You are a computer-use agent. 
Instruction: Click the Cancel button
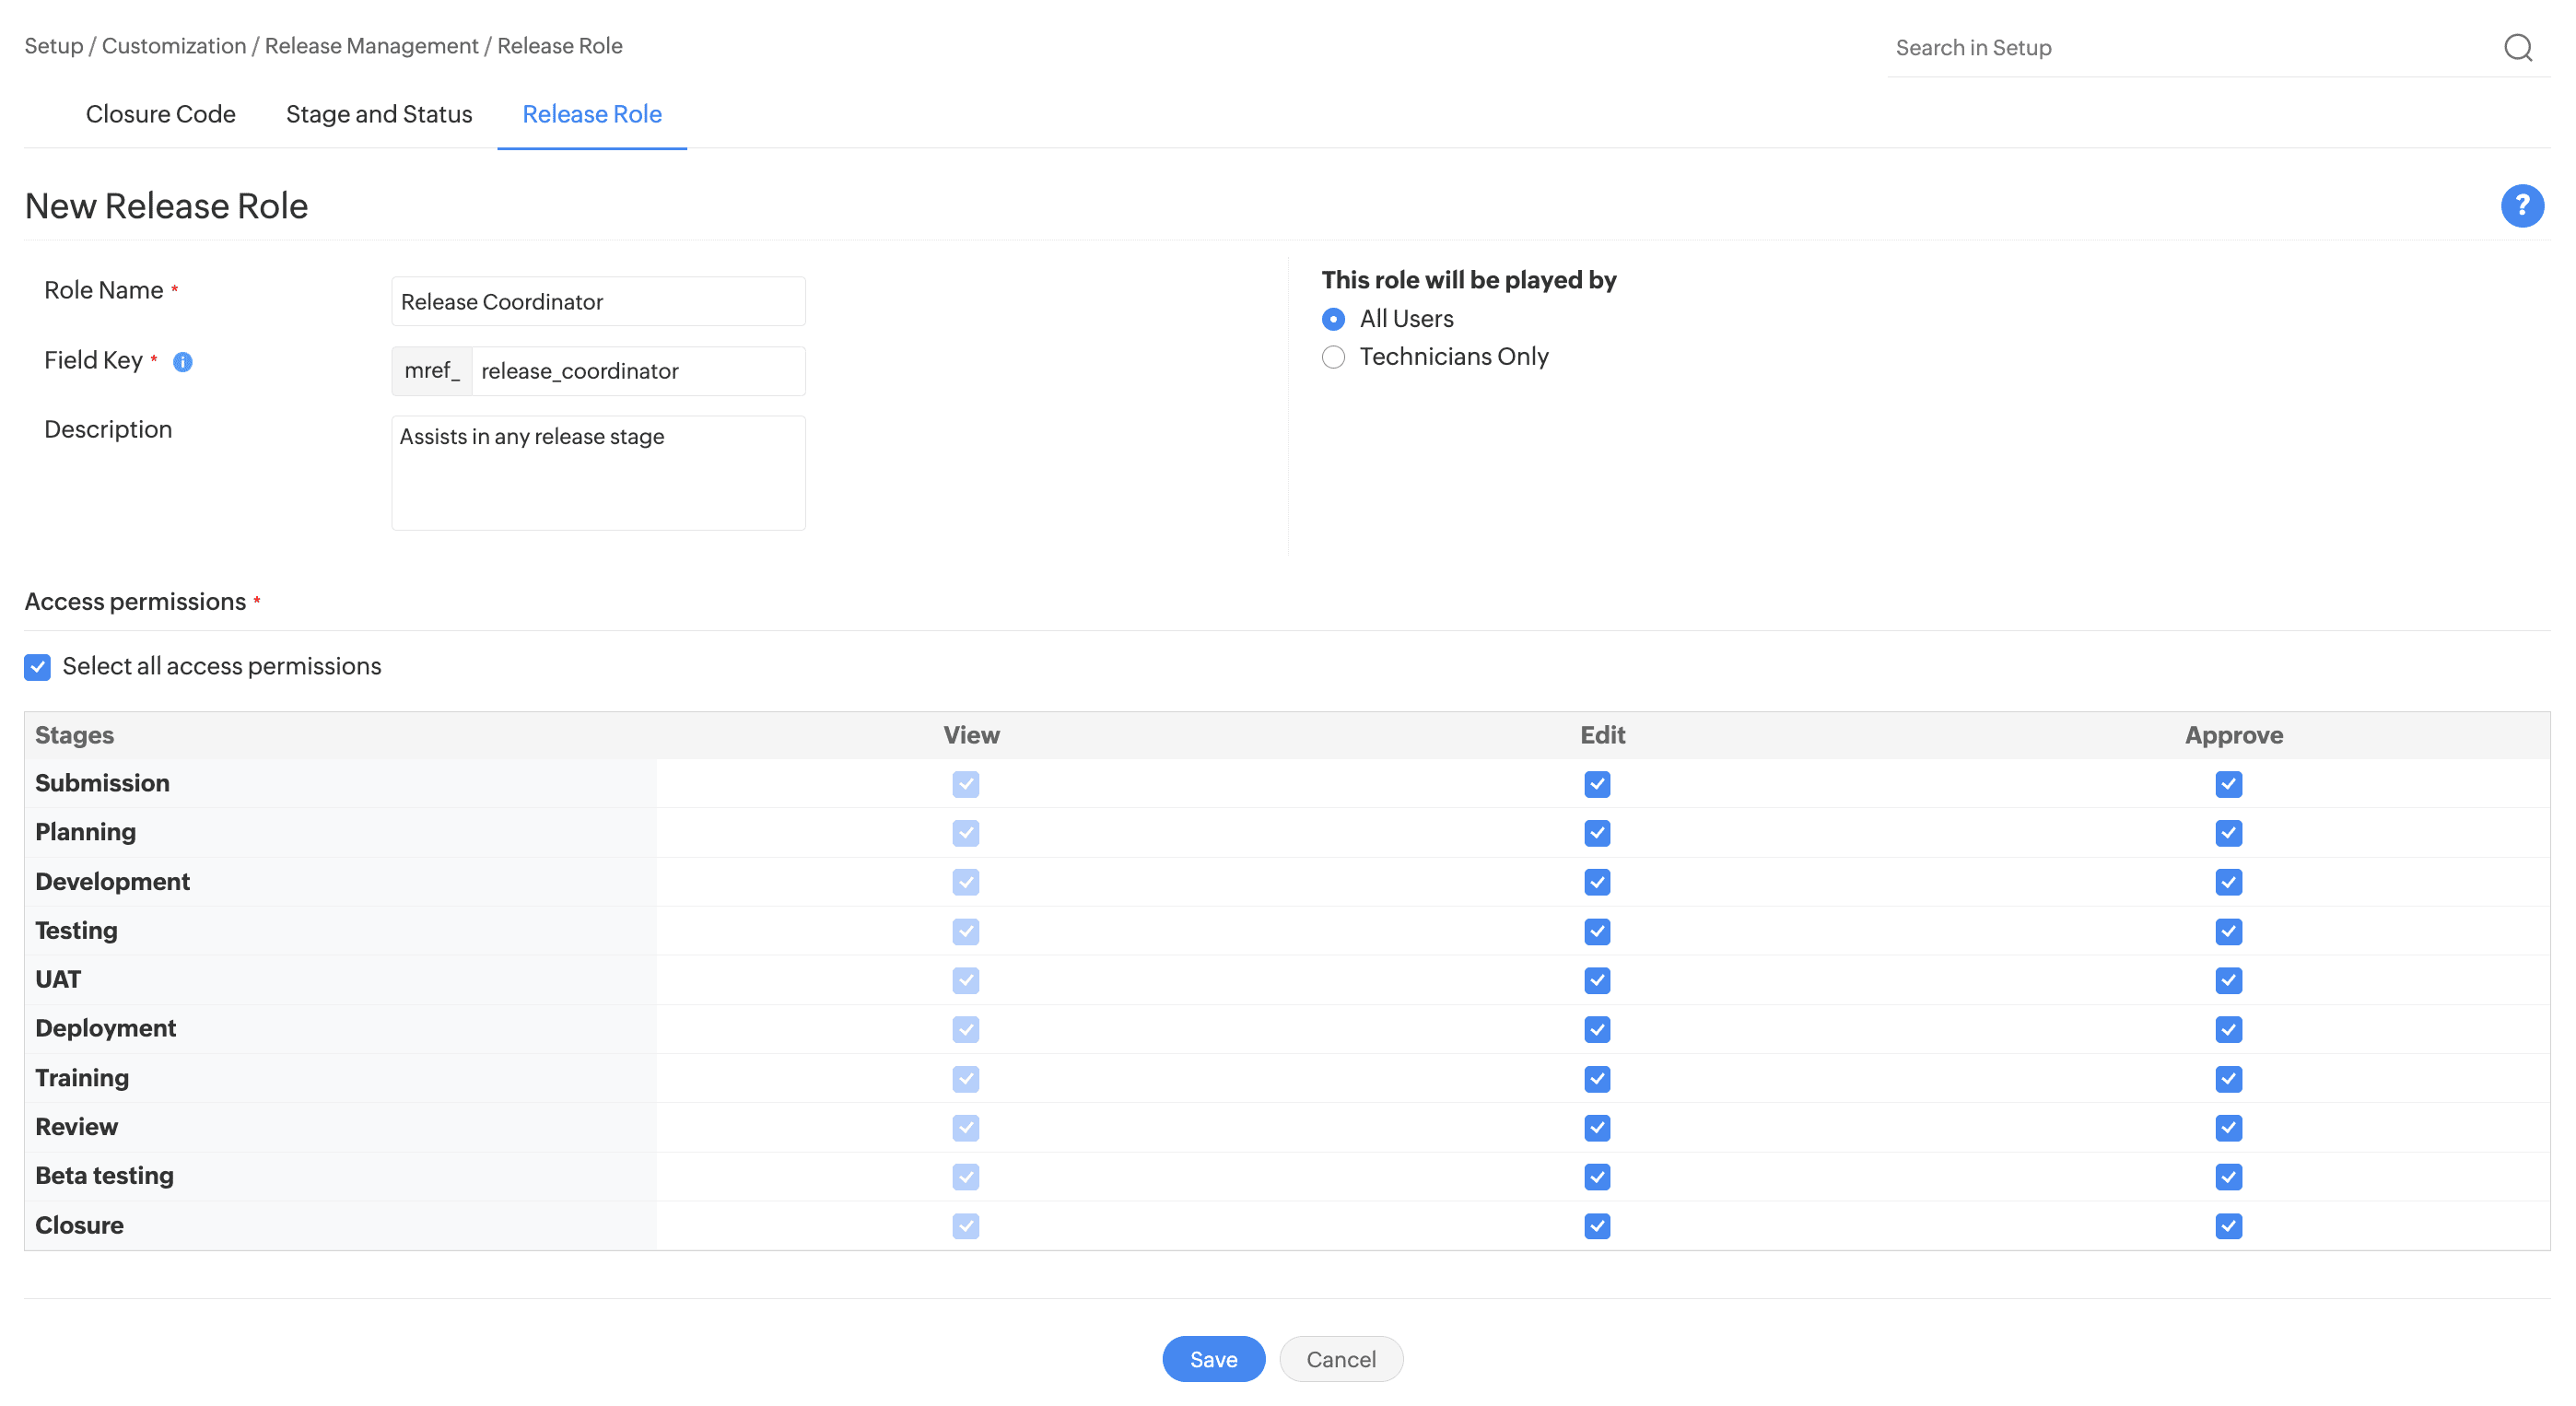[x=1340, y=1359]
